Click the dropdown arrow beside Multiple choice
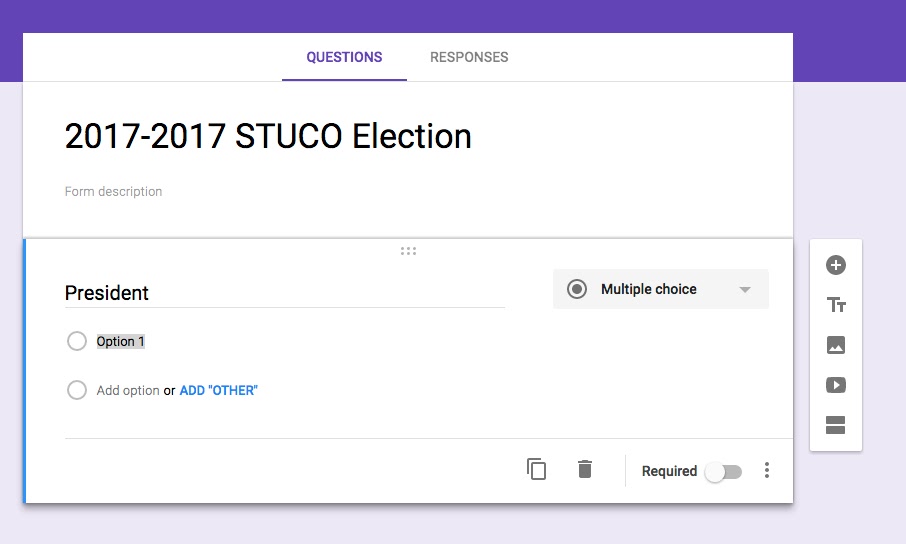The height and width of the screenshot is (544, 906). click(745, 290)
